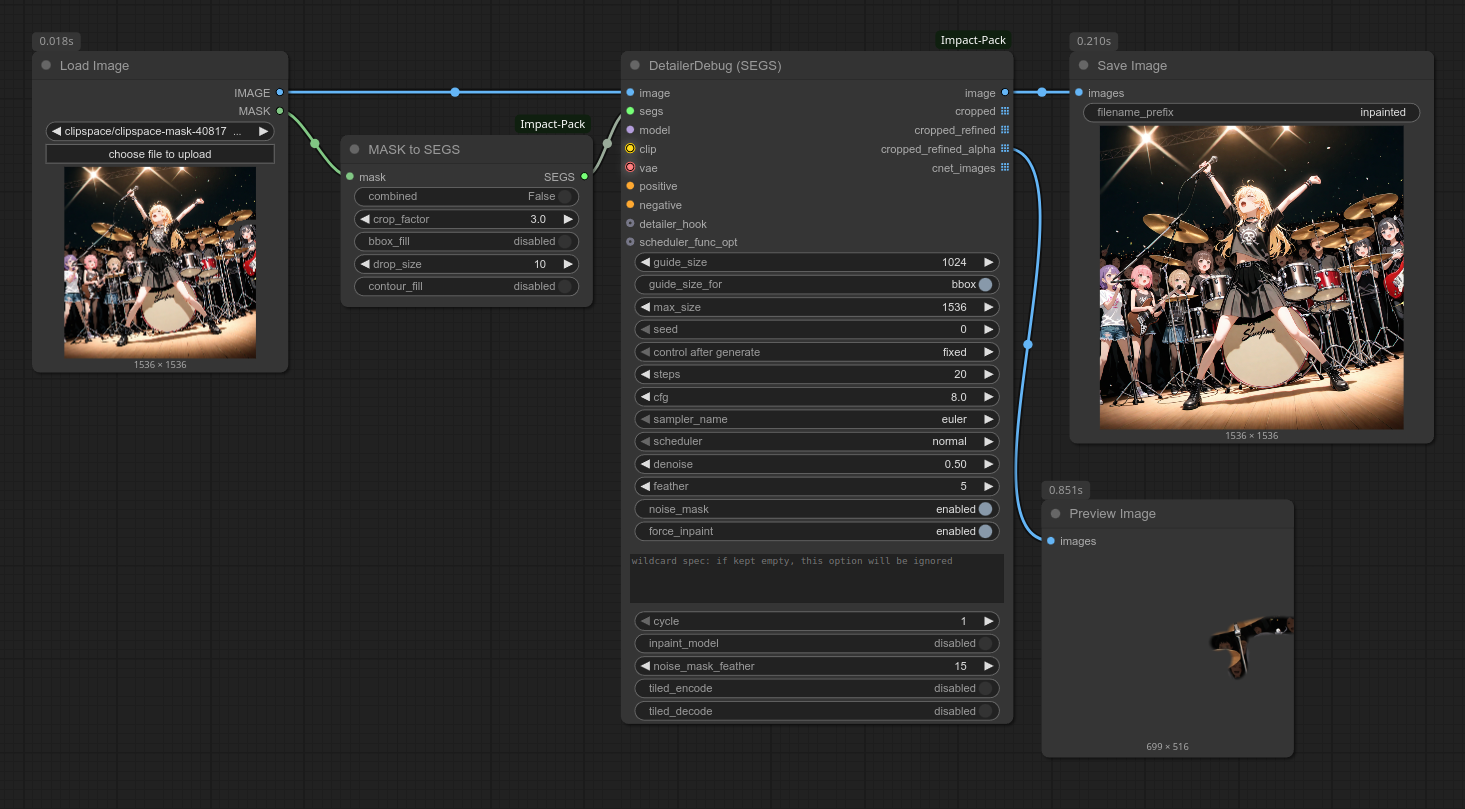Open the clipspace image file dropdown
This screenshot has height=809, width=1465.
coord(160,131)
